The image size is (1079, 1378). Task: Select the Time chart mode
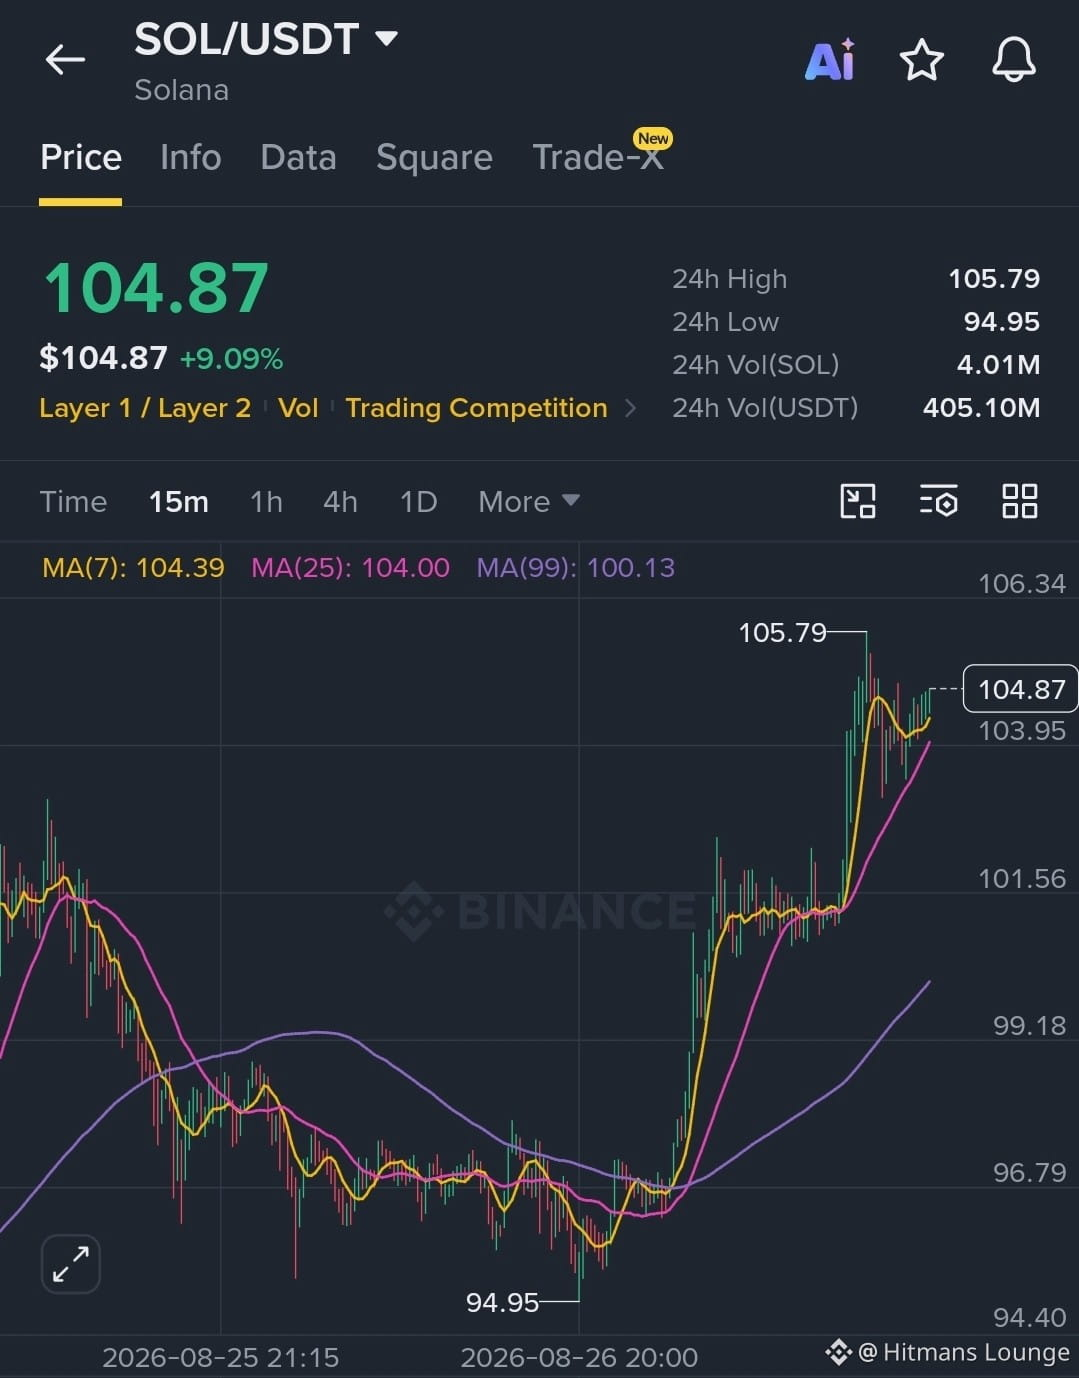pyautogui.click(x=73, y=501)
